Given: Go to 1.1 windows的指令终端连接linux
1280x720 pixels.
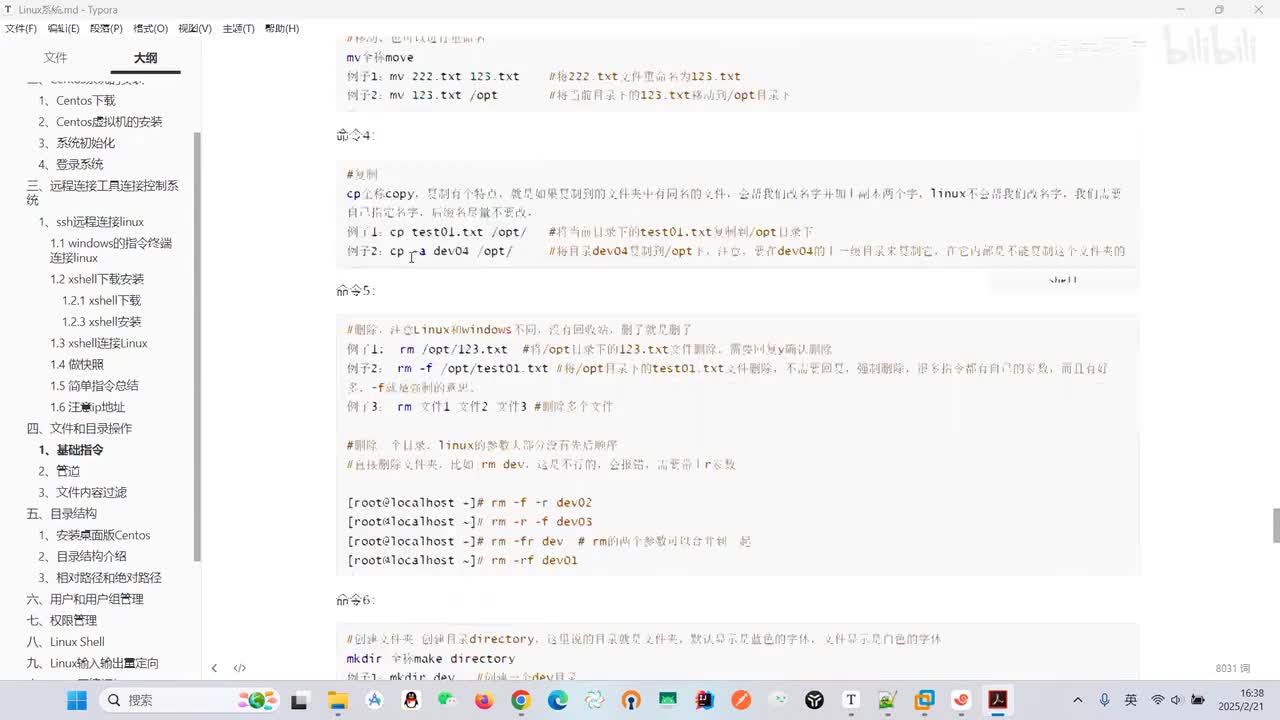Looking at the screenshot, I should 111,250.
